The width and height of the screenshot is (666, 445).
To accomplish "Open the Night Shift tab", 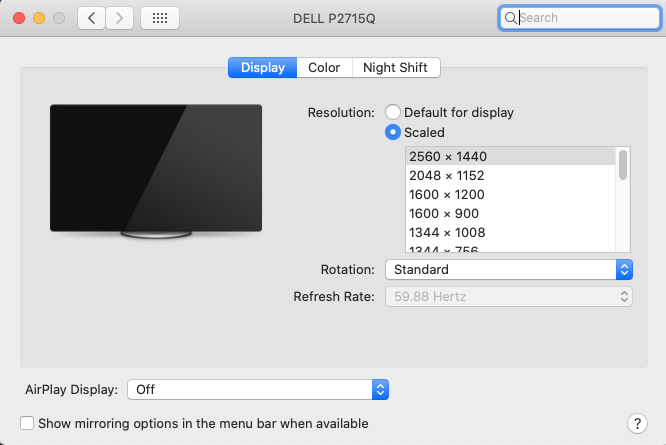I will coord(395,68).
